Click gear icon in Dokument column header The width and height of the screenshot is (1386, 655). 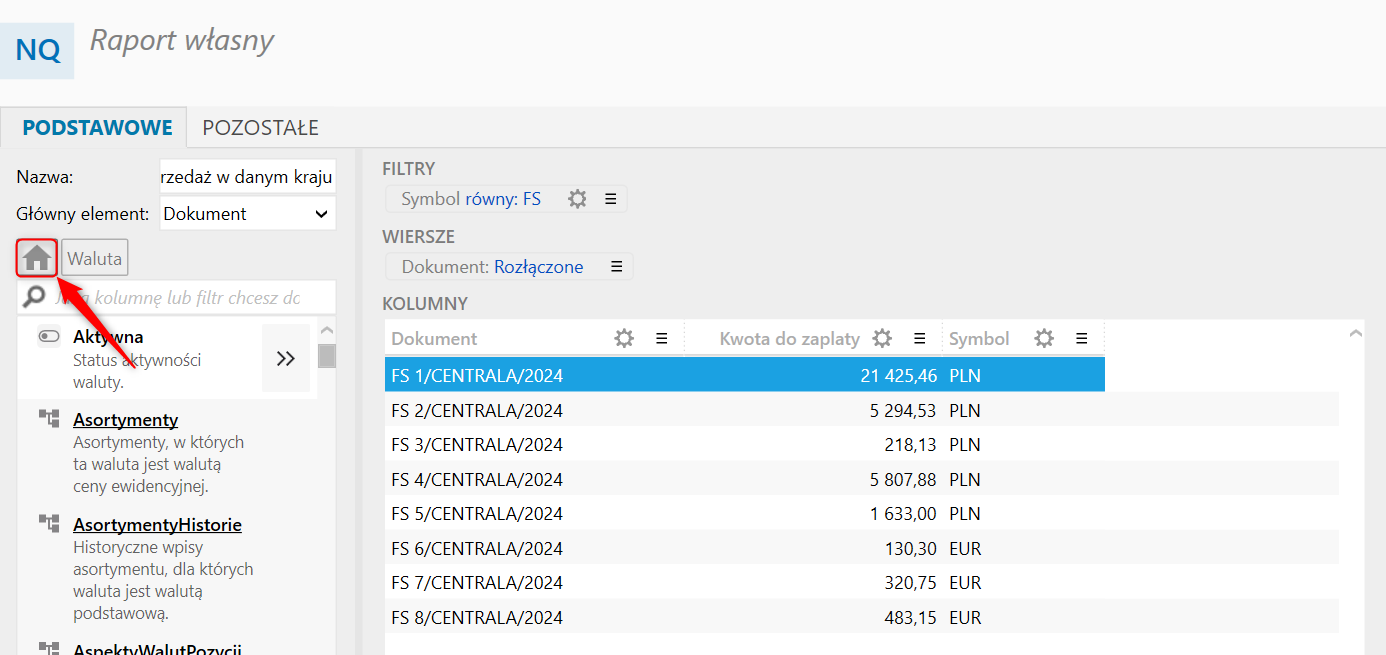[624, 339]
